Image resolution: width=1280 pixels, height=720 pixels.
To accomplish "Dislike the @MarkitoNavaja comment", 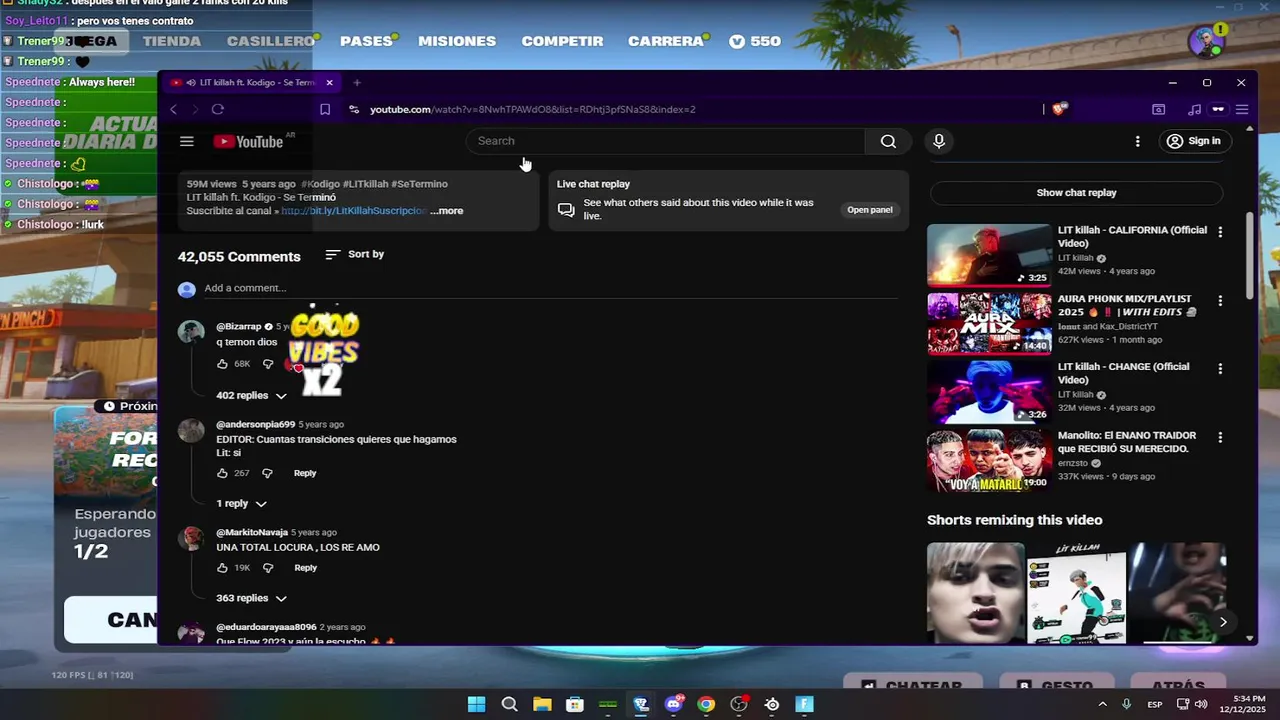I will [267, 568].
